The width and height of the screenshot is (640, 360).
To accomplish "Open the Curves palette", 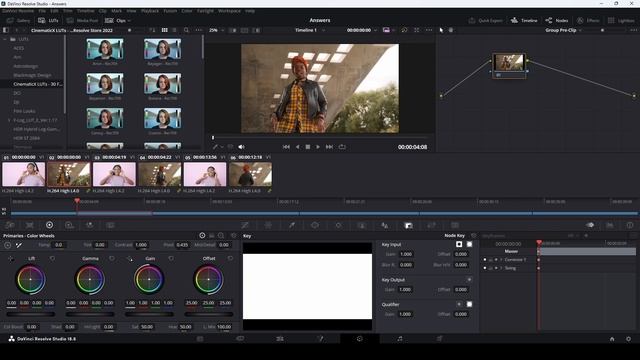I will pyautogui.click(x=245, y=225).
